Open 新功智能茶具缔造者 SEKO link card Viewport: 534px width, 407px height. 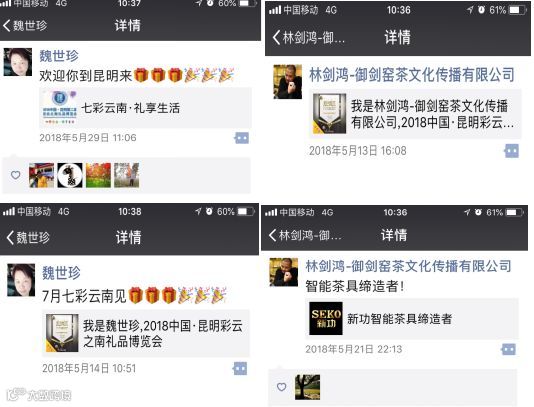[412, 318]
